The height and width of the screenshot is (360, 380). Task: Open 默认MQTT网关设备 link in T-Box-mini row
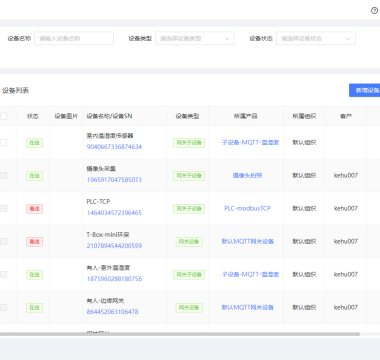tap(248, 241)
